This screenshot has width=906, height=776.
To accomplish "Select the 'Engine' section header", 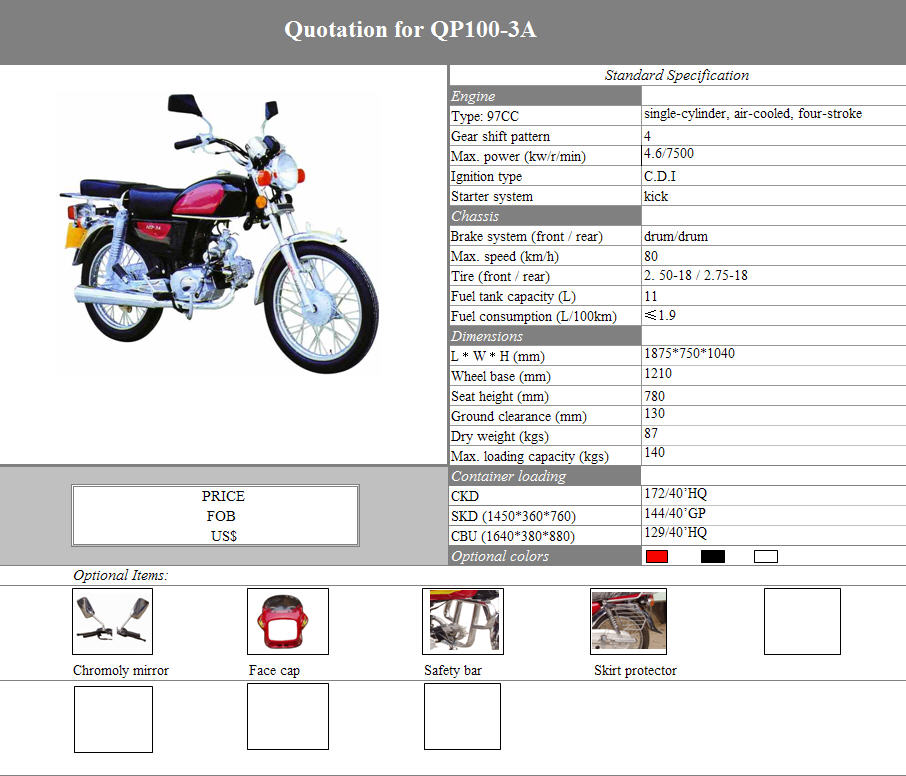I will pos(545,95).
